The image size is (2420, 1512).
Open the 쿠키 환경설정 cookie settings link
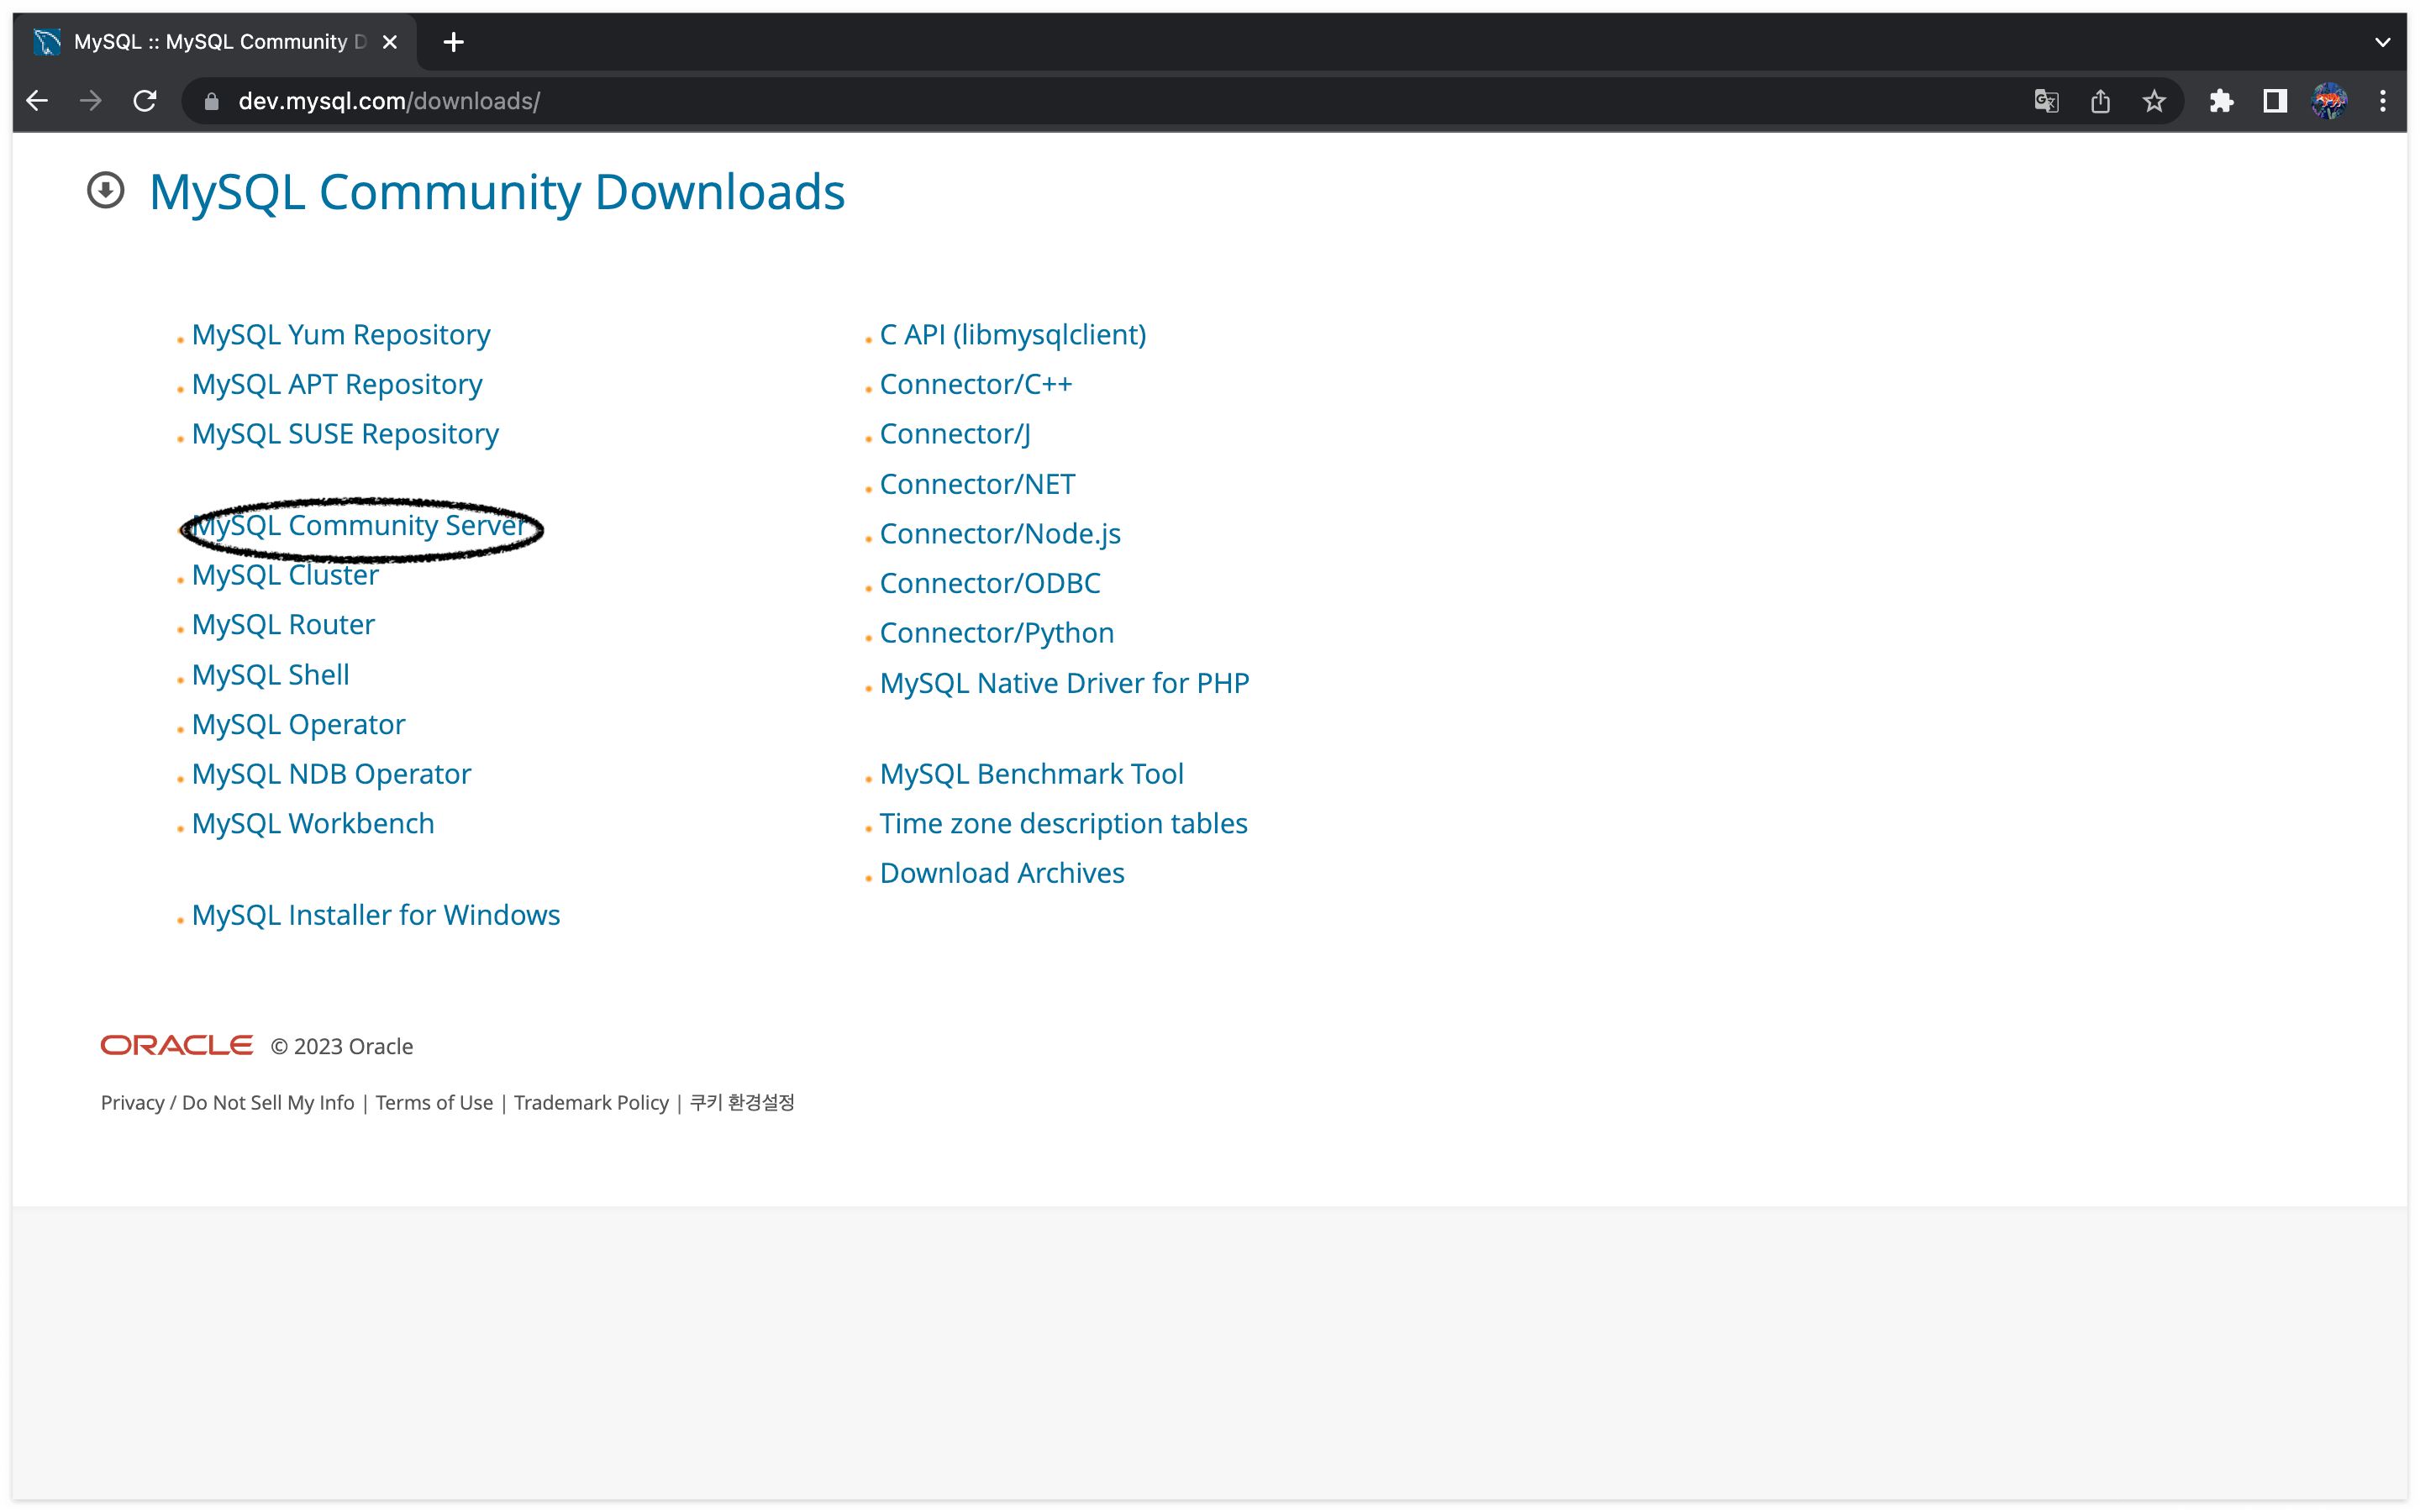(742, 1102)
